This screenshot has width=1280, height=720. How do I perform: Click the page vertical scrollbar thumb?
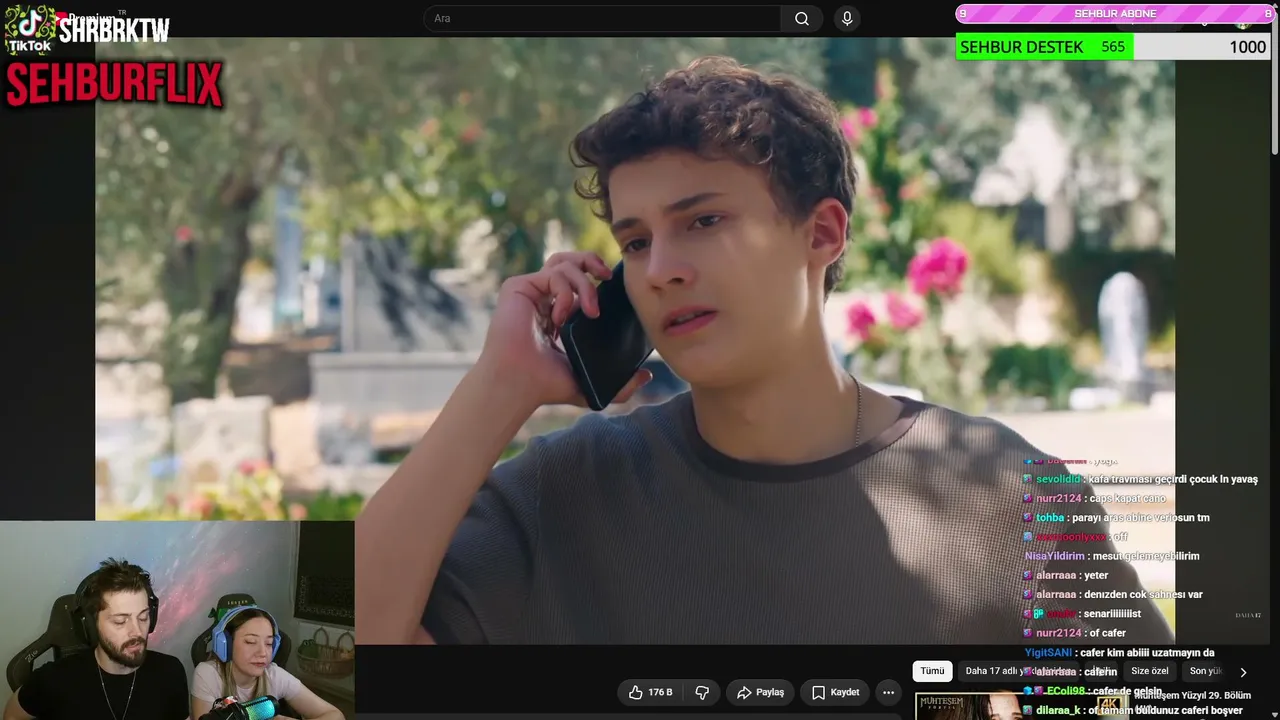point(1274,82)
